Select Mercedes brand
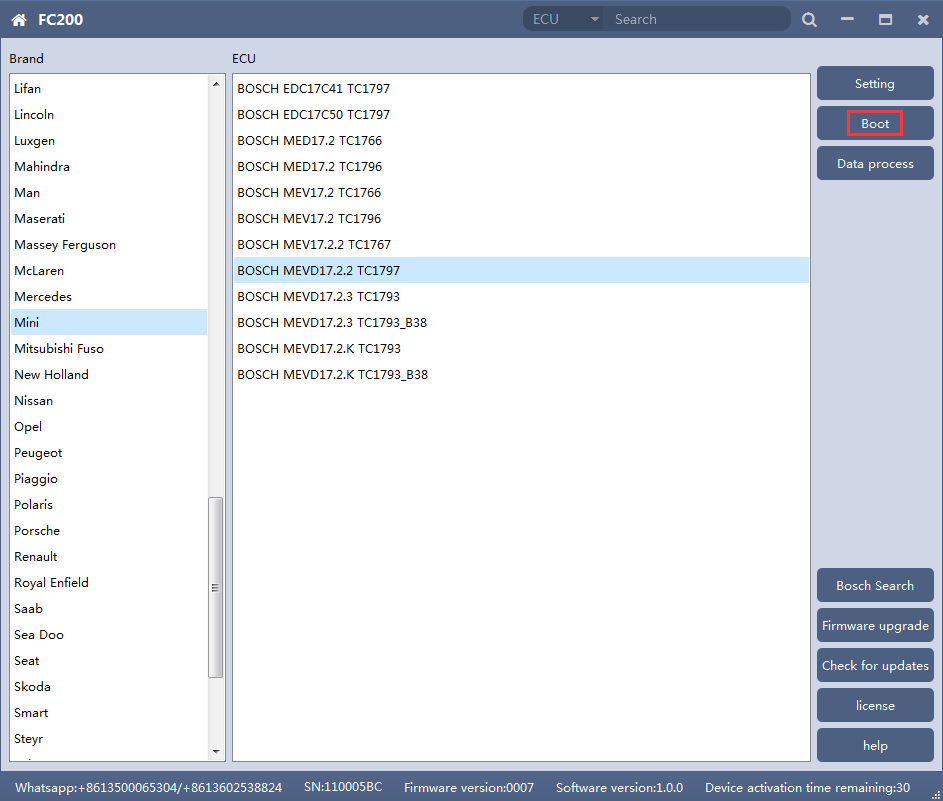 [x=109, y=296]
